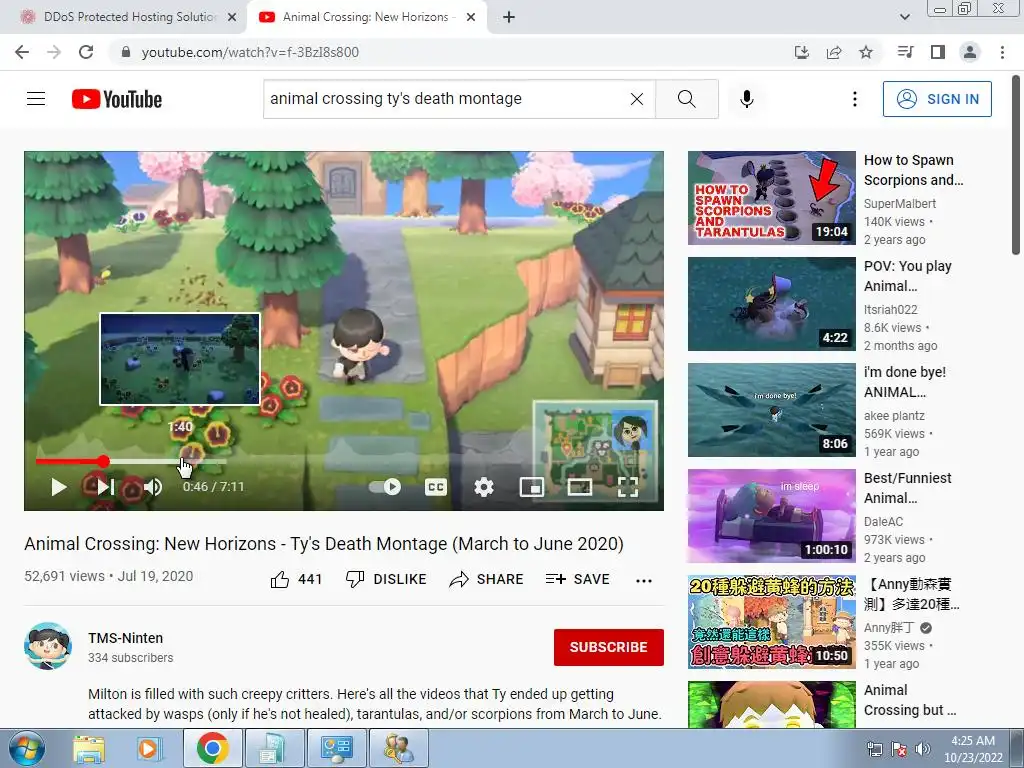Open POV: You play Animal video title
Viewport: 1024px width, 768px height.
click(907, 276)
